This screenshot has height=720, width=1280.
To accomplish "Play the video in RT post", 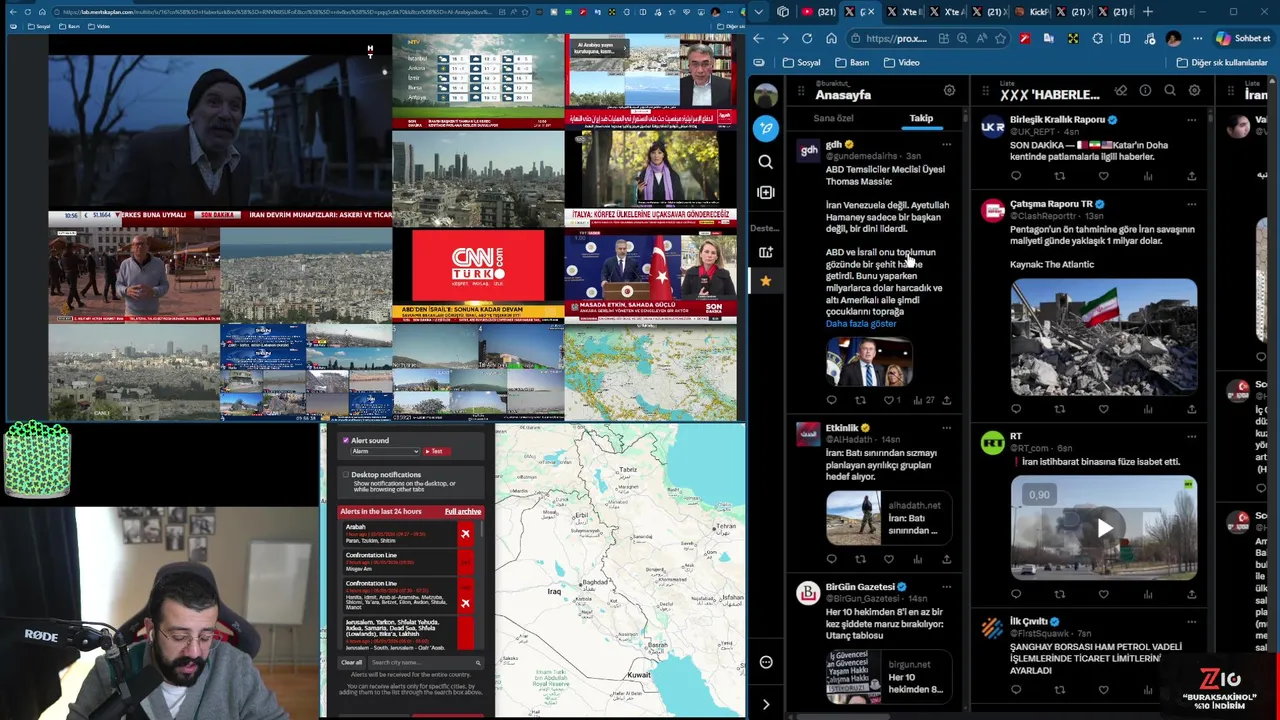I will coord(1104,529).
